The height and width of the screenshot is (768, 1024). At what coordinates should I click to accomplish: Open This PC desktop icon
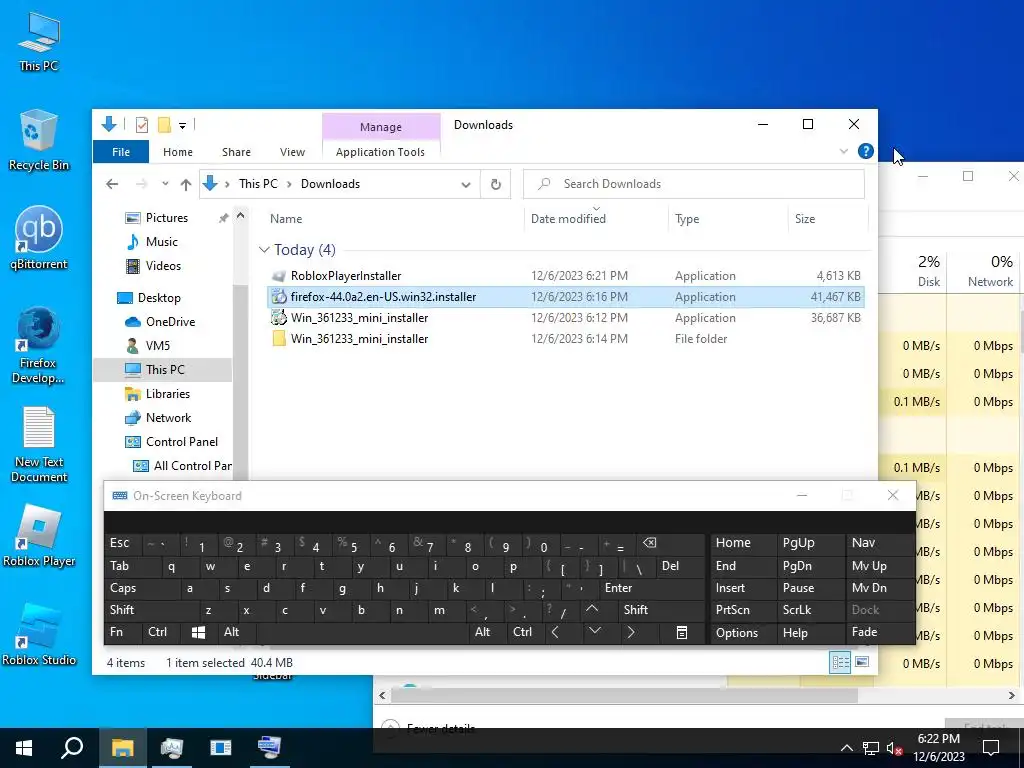click(39, 41)
